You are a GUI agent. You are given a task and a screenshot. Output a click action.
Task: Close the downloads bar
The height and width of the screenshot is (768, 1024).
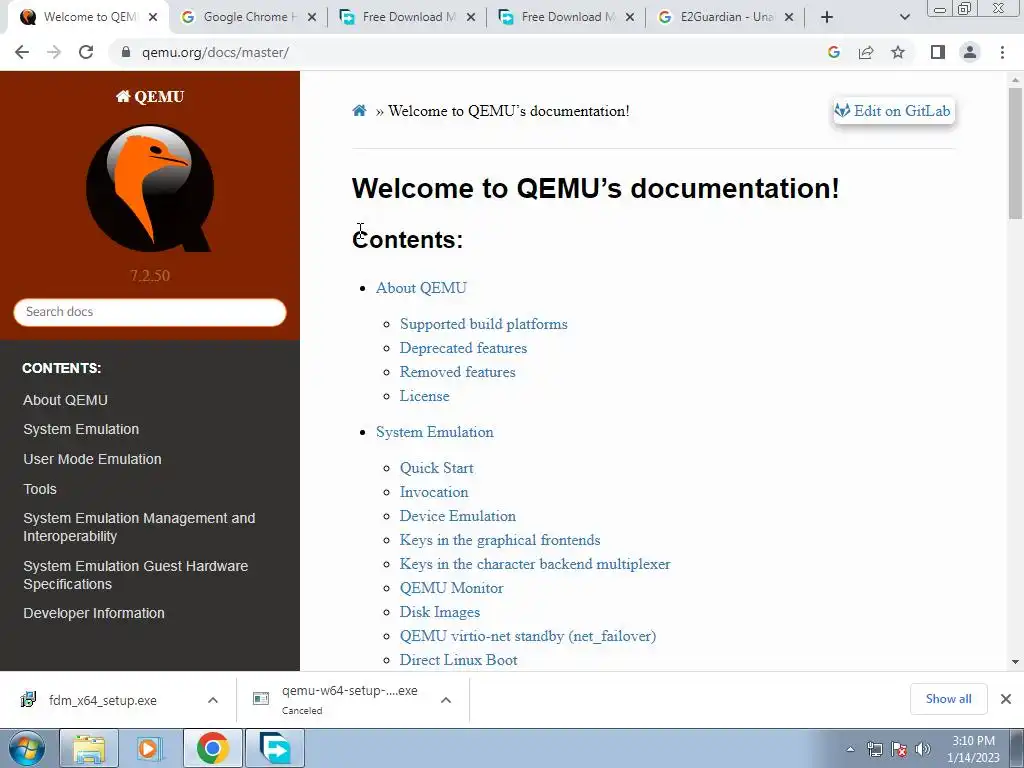click(x=1006, y=699)
